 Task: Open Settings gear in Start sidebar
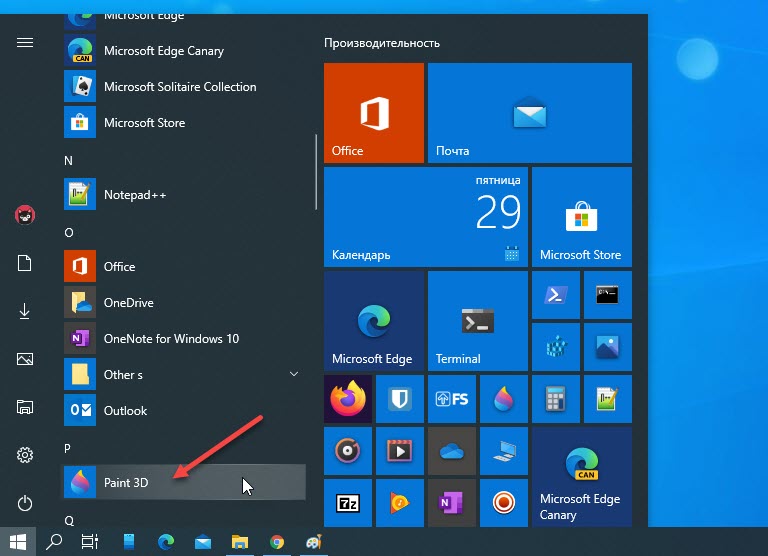(25, 455)
